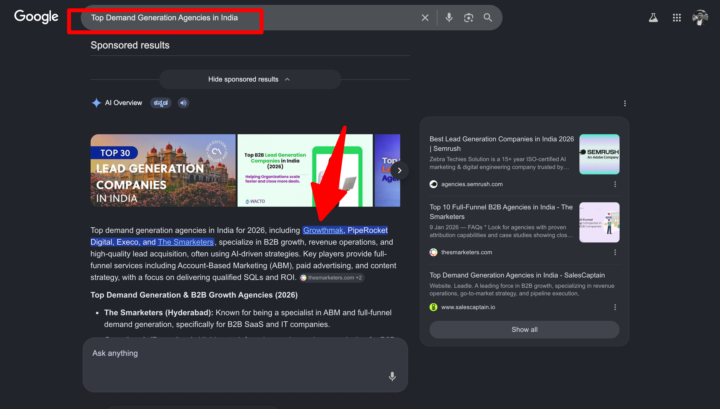This screenshot has height=409, width=720.
Task: Open more options for thesmarketers.com
Action: coord(615,252)
